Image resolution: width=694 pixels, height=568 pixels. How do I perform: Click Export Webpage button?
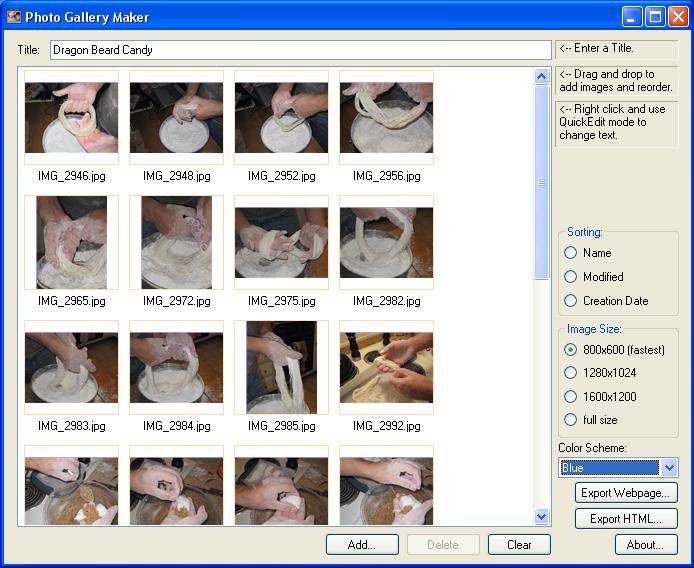[x=626, y=493]
